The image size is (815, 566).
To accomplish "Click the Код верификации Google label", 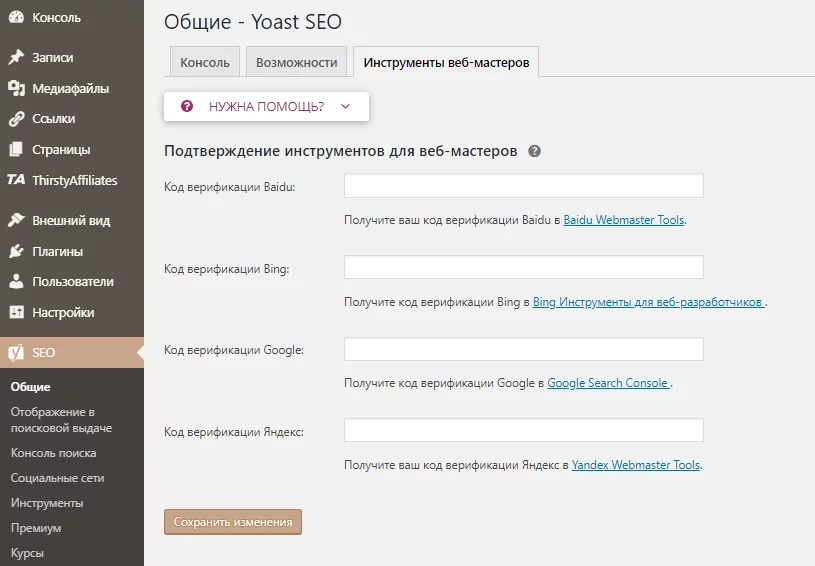I will (234, 350).
